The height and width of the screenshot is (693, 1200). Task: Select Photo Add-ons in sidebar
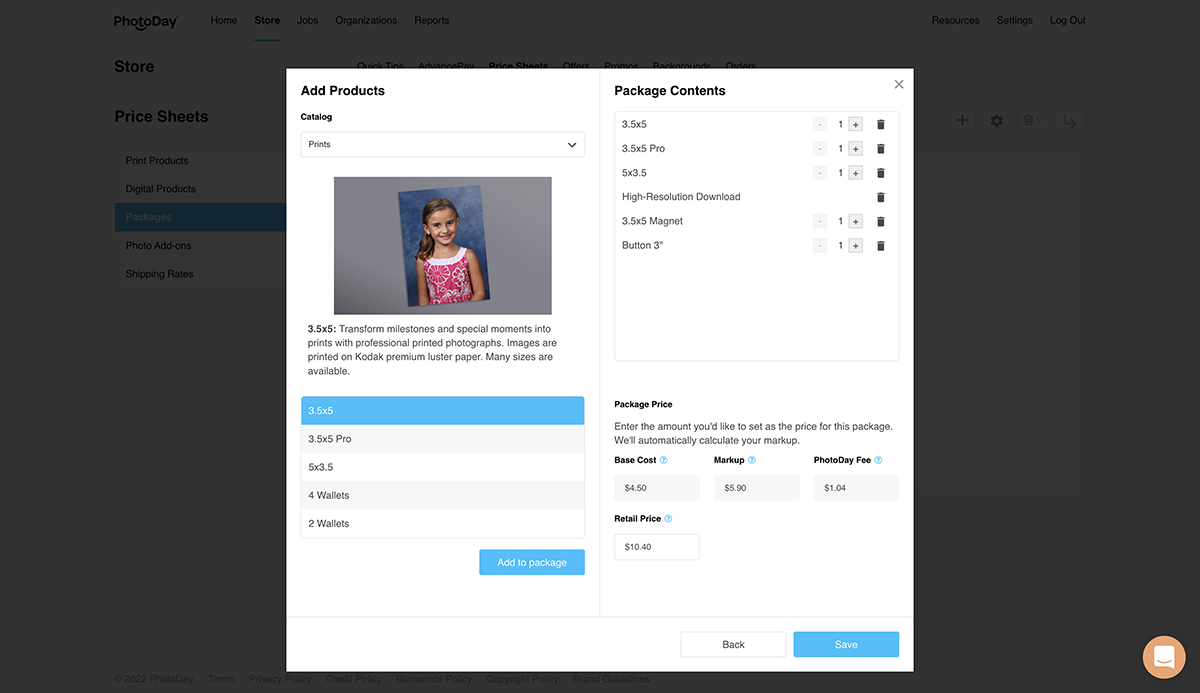tap(200, 245)
